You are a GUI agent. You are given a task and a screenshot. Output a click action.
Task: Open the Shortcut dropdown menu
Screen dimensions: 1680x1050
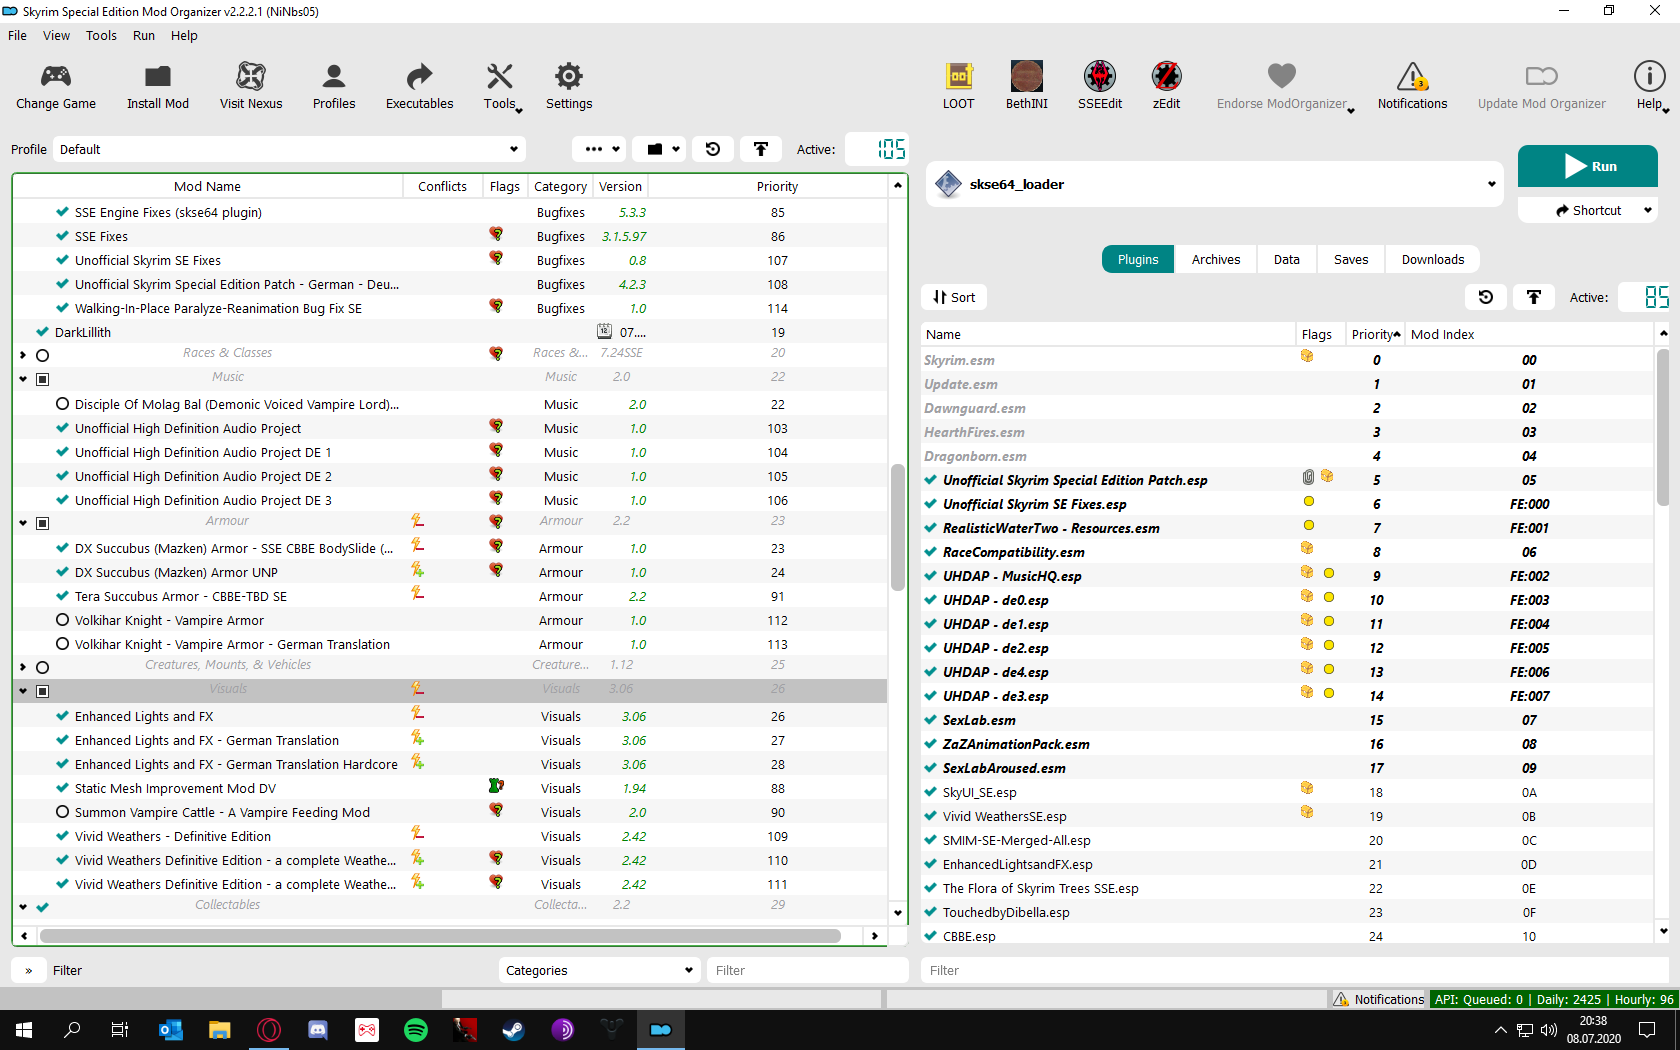(1588, 210)
